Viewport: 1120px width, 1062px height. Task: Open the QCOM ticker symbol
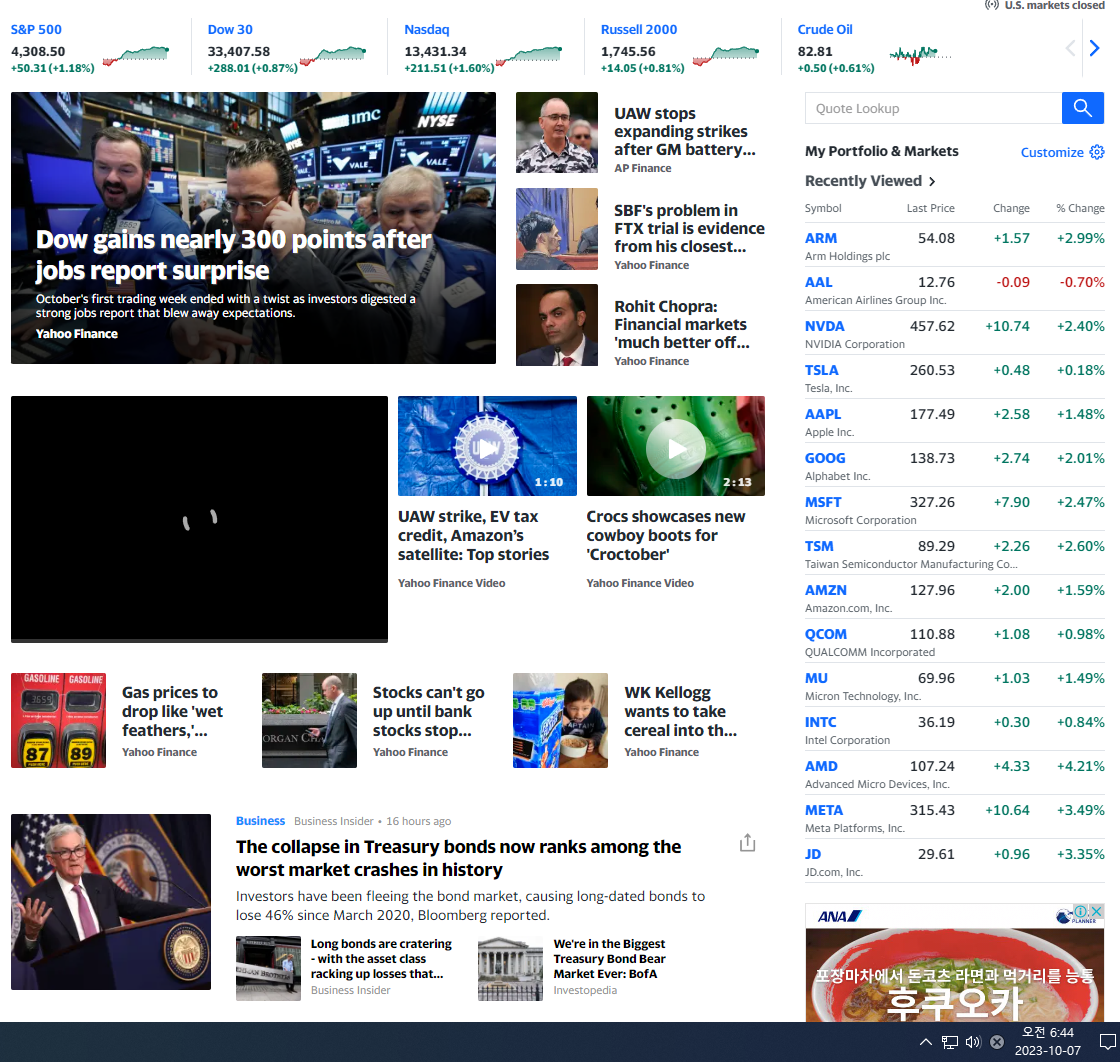[826, 634]
